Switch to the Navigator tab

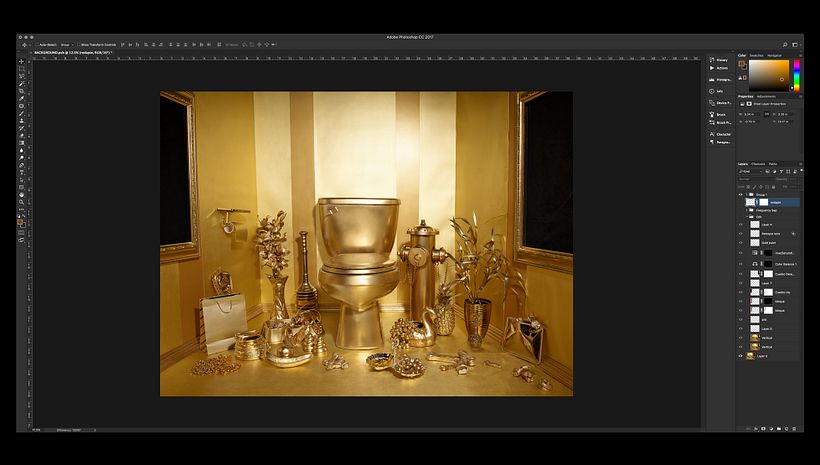775,55
